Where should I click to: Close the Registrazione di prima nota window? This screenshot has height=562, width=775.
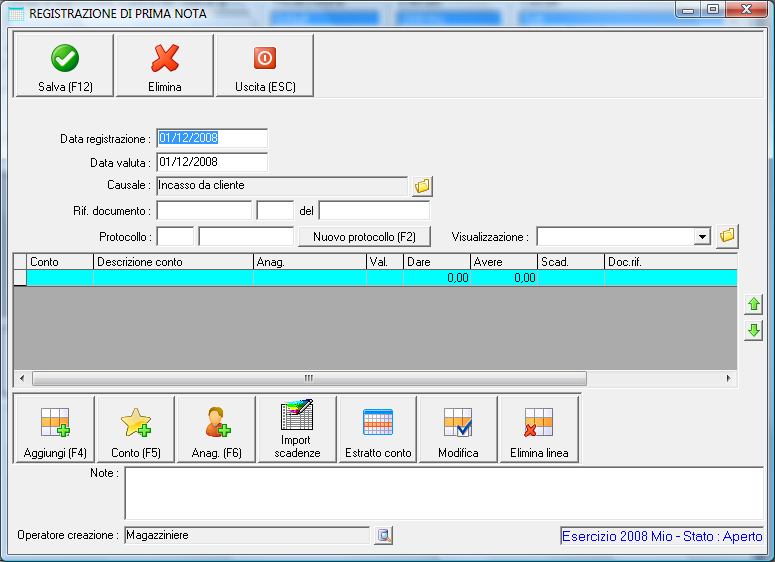(746, 10)
